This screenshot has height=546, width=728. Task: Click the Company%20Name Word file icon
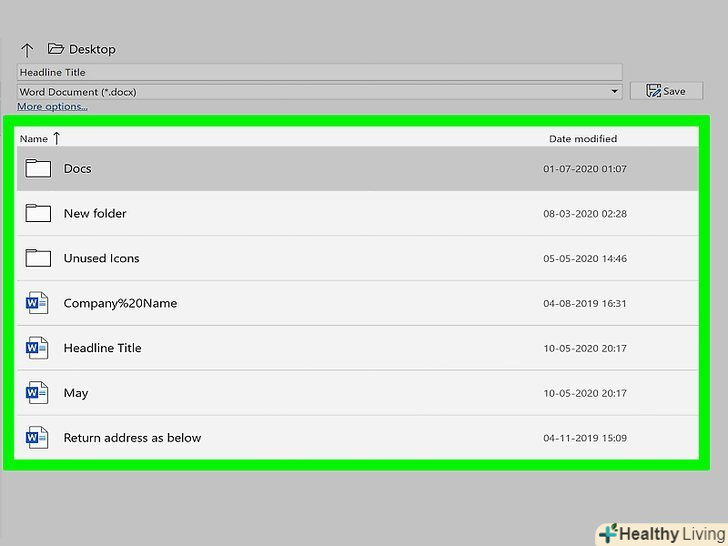pyautogui.click(x=37, y=303)
